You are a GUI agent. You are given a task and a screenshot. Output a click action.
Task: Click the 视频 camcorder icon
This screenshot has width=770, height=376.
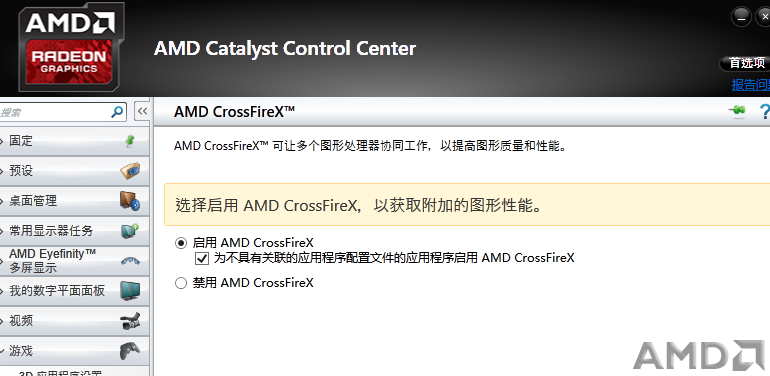tap(130, 321)
